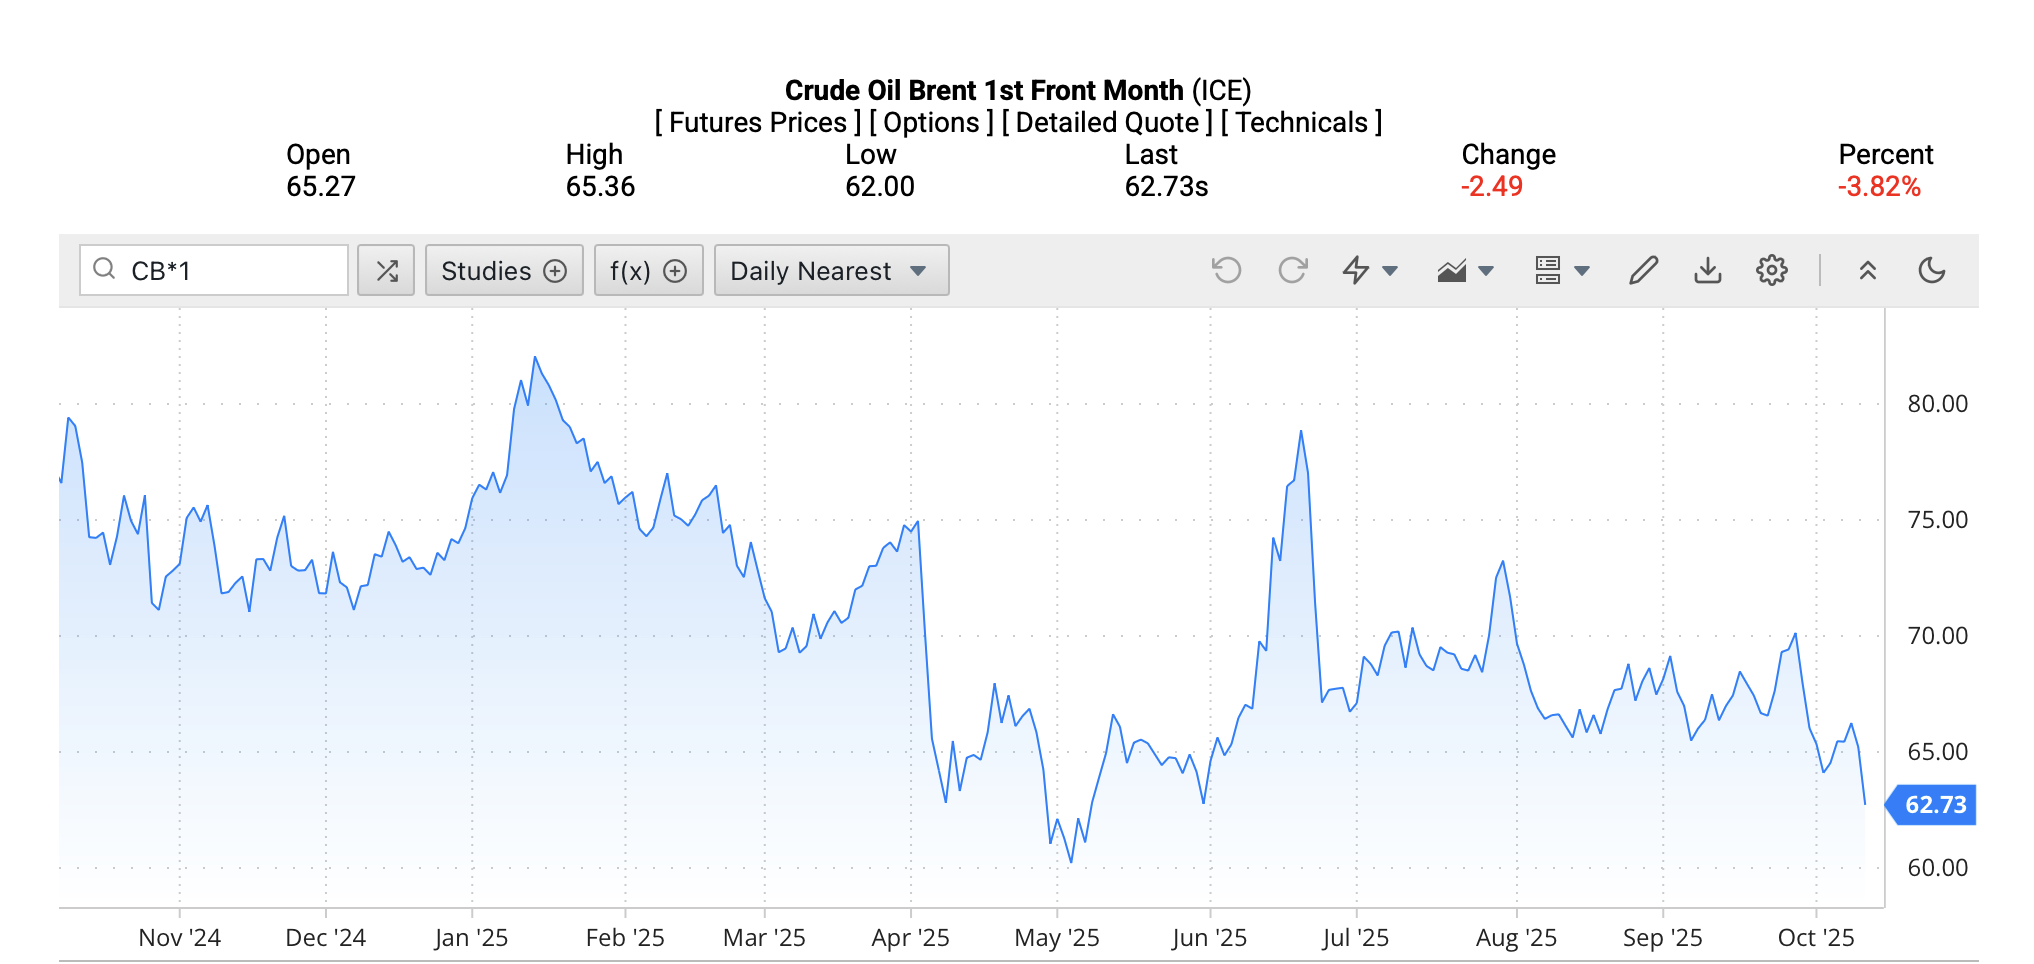Select the pencil drawing tool icon
This screenshot has height=964, width=2034.
tap(1643, 270)
